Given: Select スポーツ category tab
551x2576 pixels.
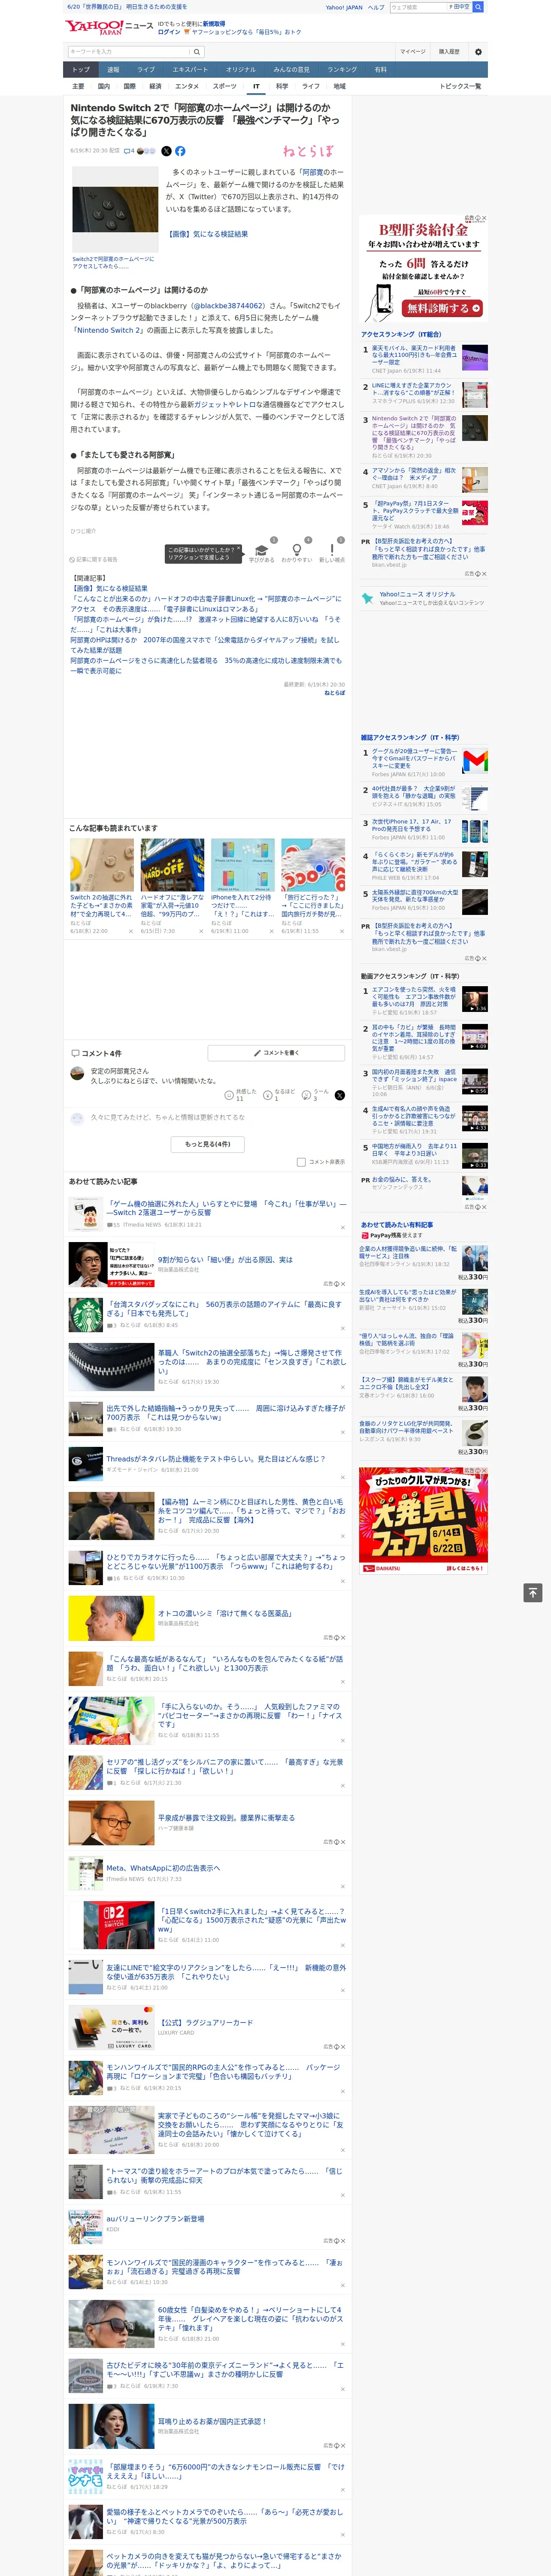Looking at the screenshot, I should (225, 86).
